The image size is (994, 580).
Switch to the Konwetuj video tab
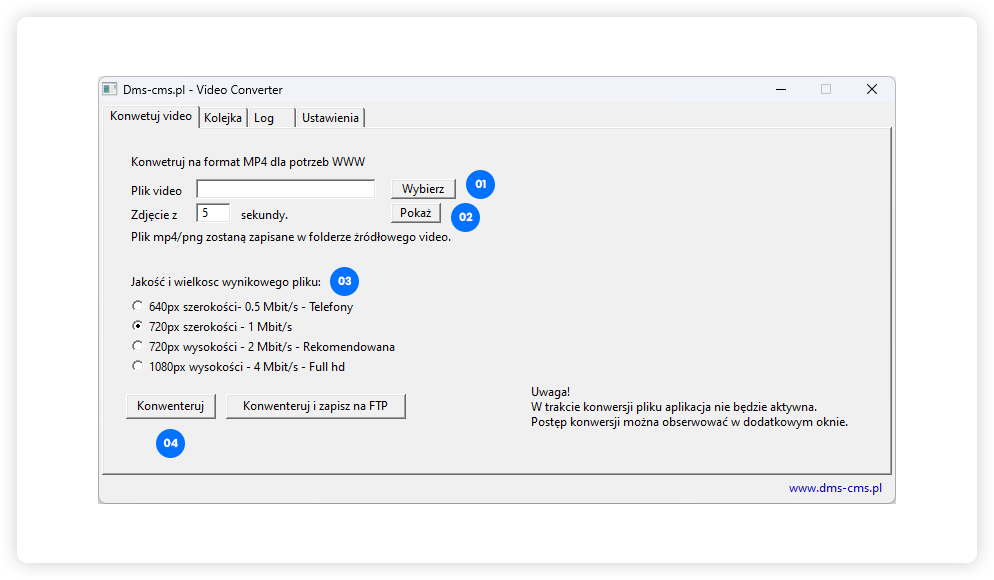pos(150,116)
